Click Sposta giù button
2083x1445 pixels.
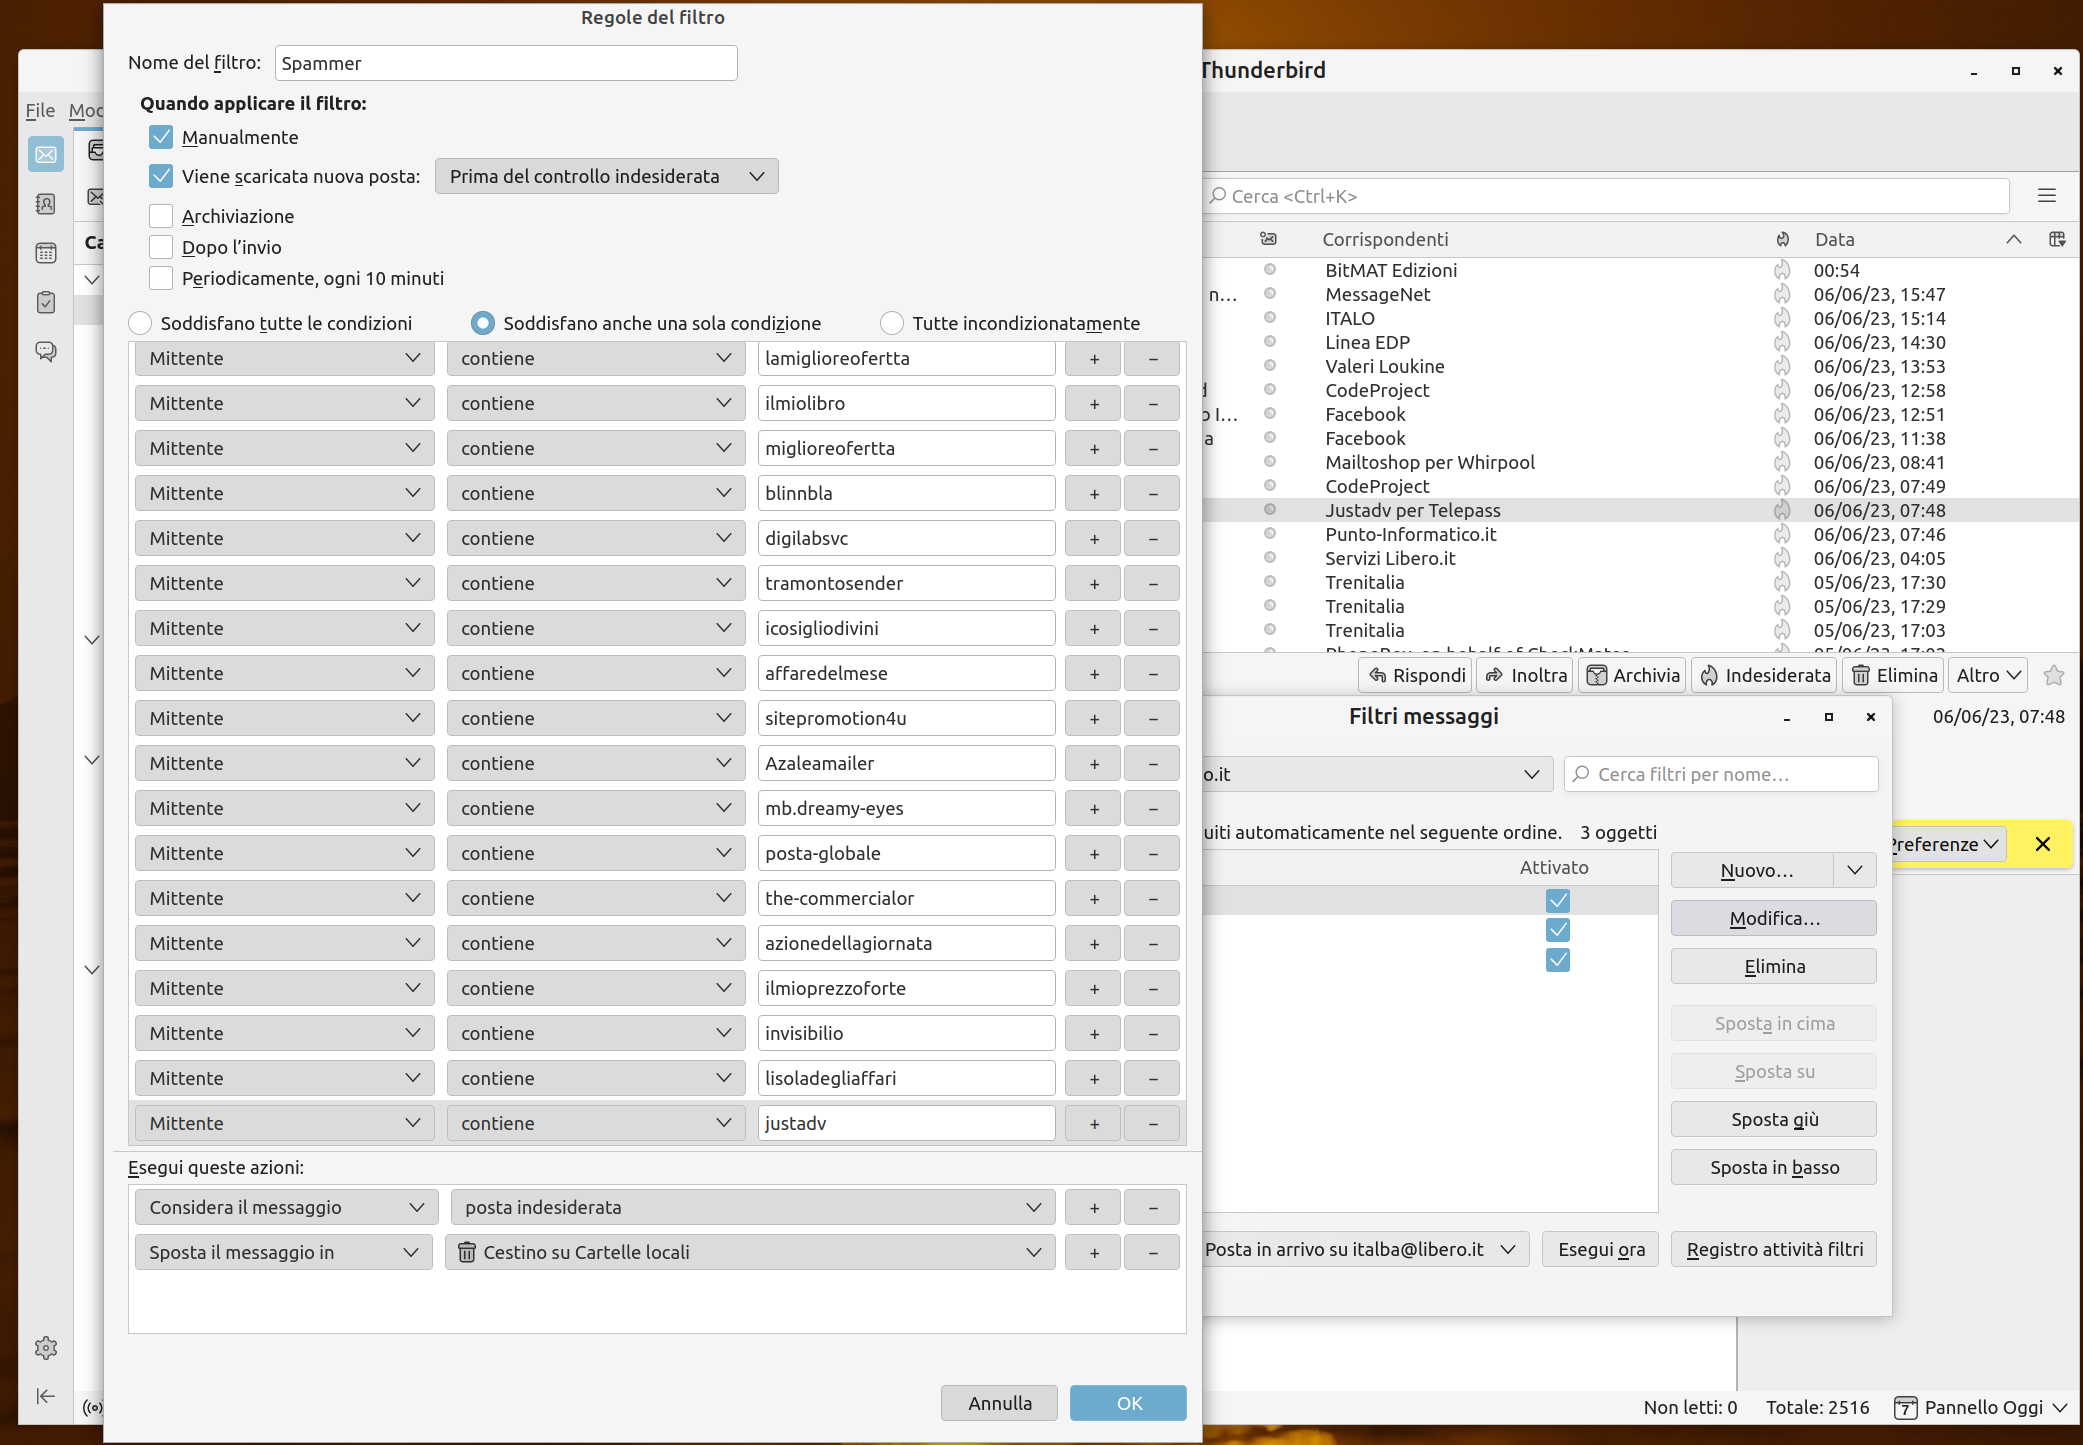coord(1773,1119)
